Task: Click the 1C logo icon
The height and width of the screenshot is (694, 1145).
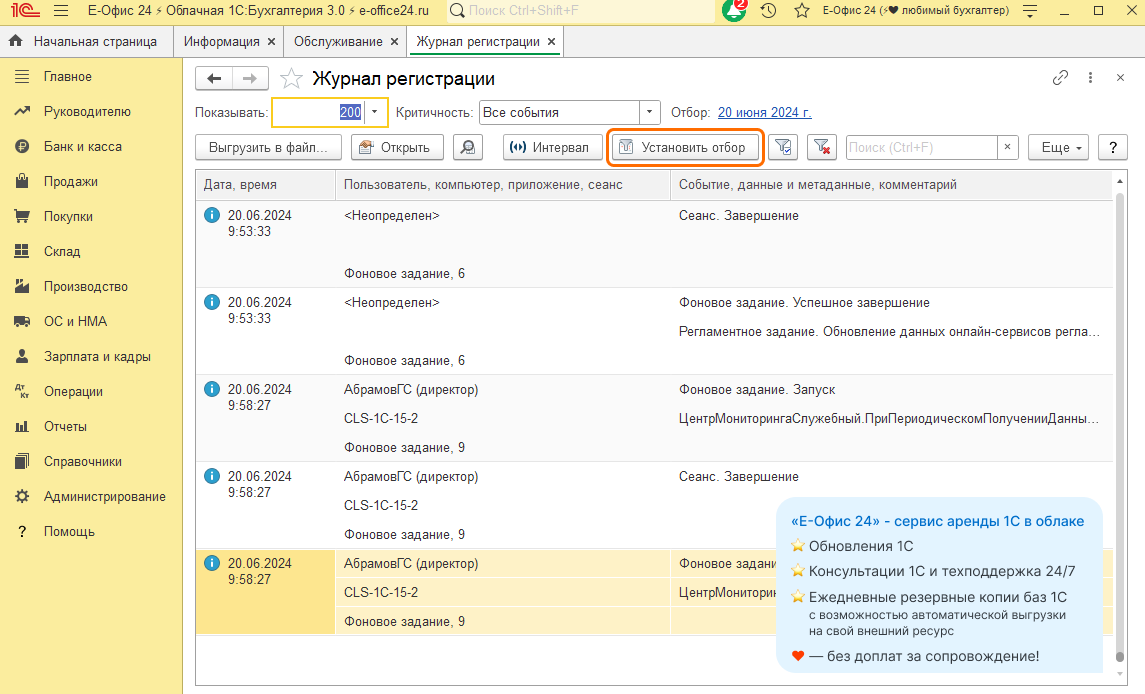Action: pos(26,11)
